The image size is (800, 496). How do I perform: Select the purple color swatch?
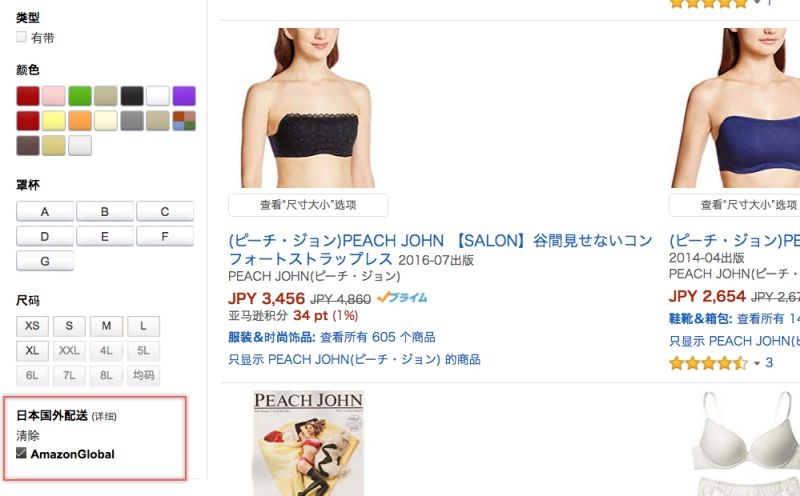(x=184, y=96)
